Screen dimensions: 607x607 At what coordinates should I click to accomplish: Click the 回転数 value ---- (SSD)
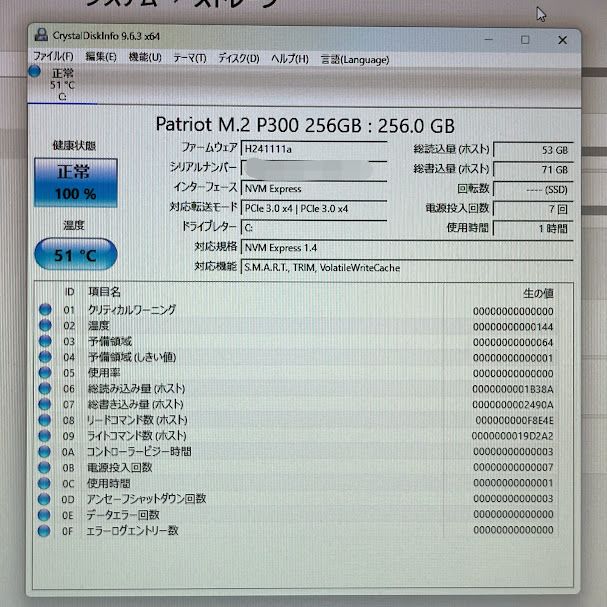coord(533,190)
